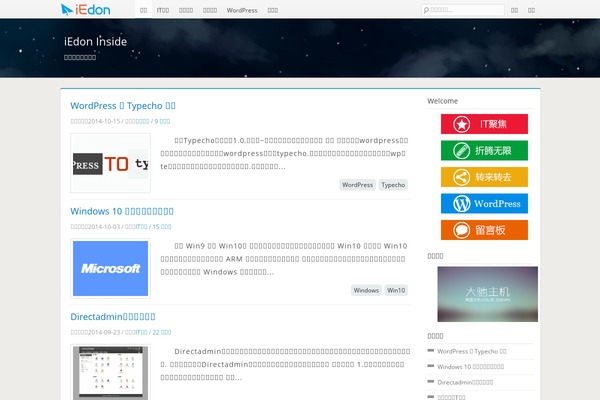This screenshot has height=400, width=600.
Task: Click the orange 留言板 chat button
Action: click(484, 230)
